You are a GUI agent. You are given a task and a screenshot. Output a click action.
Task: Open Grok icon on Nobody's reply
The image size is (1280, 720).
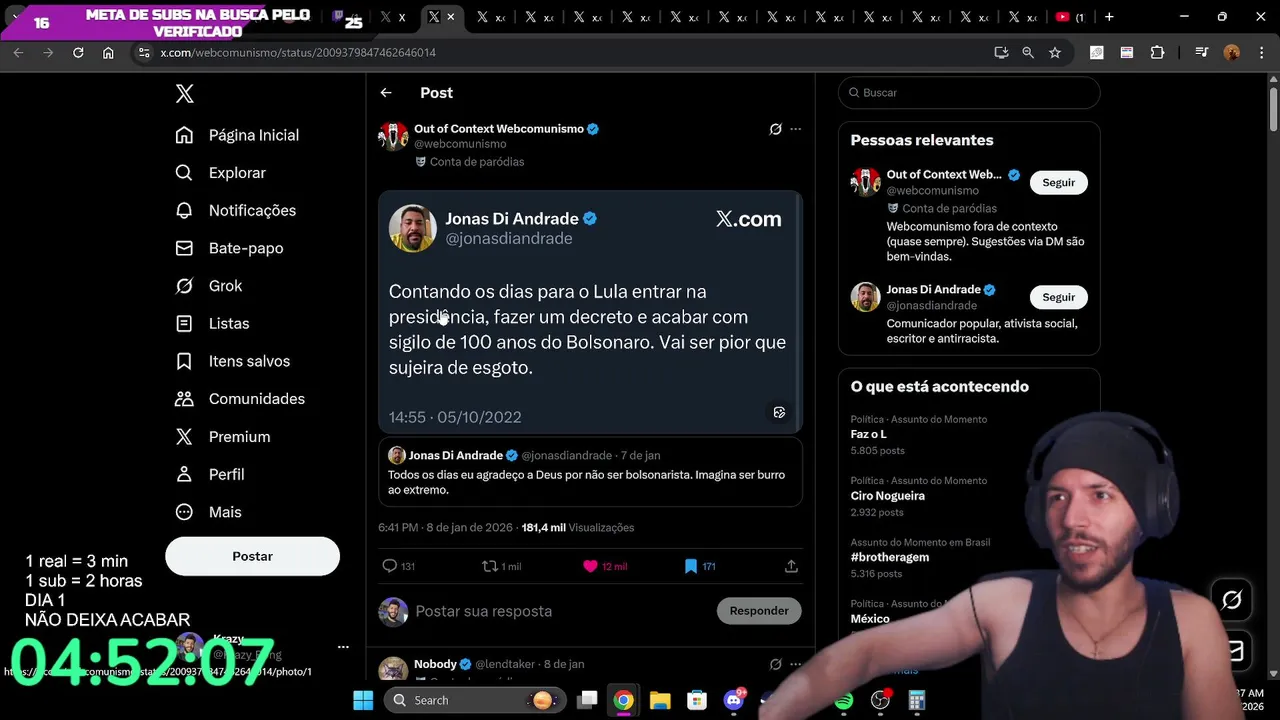pos(775,664)
